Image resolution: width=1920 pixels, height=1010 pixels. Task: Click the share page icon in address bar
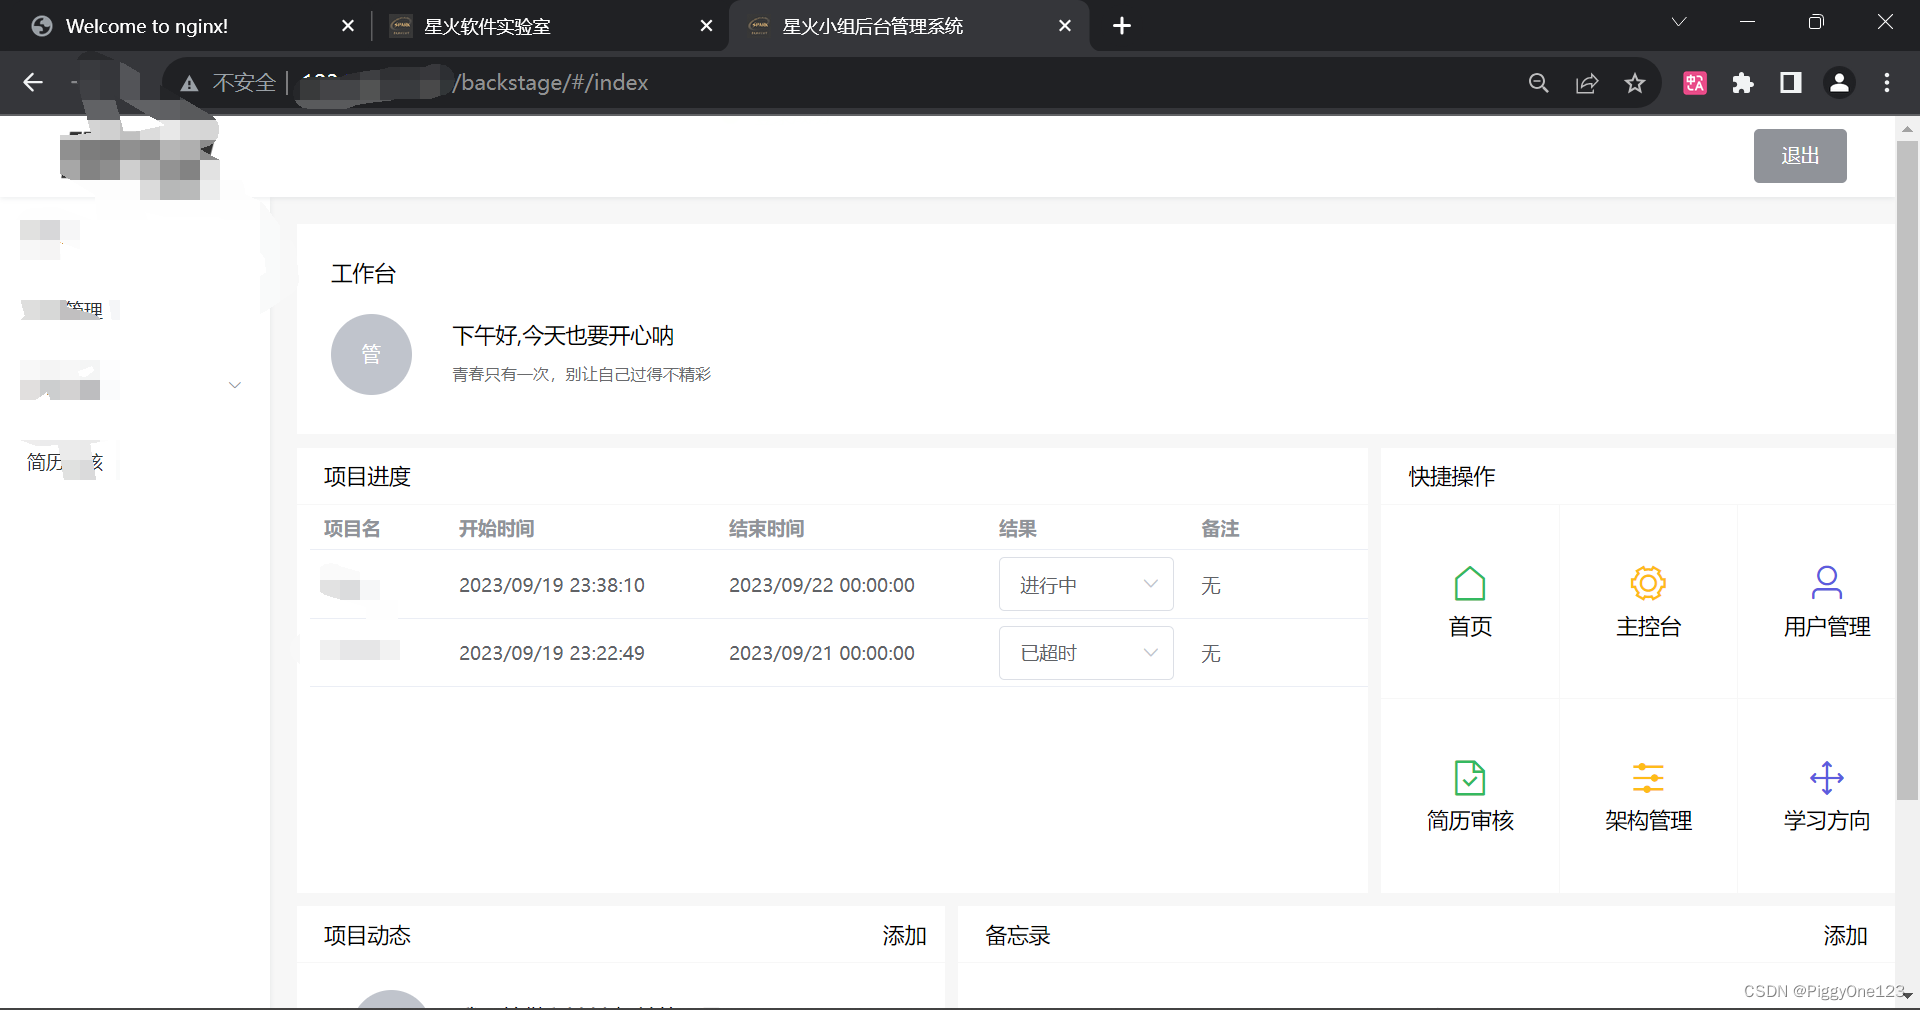coord(1587,83)
